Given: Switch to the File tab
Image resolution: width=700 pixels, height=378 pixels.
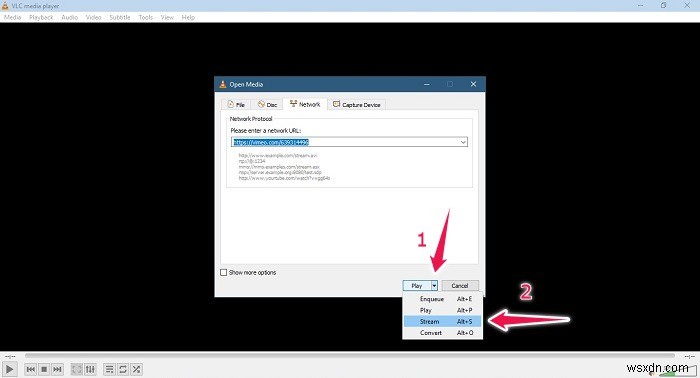Looking at the screenshot, I should (x=236, y=104).
